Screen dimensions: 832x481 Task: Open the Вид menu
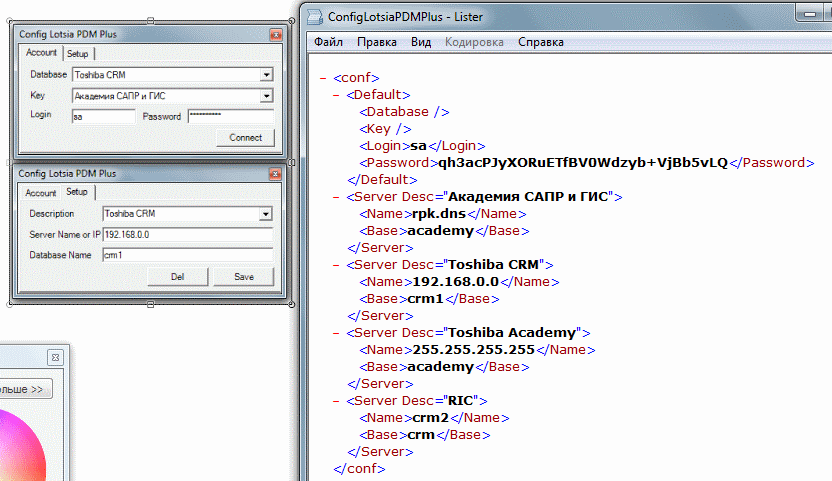[421, 42]
